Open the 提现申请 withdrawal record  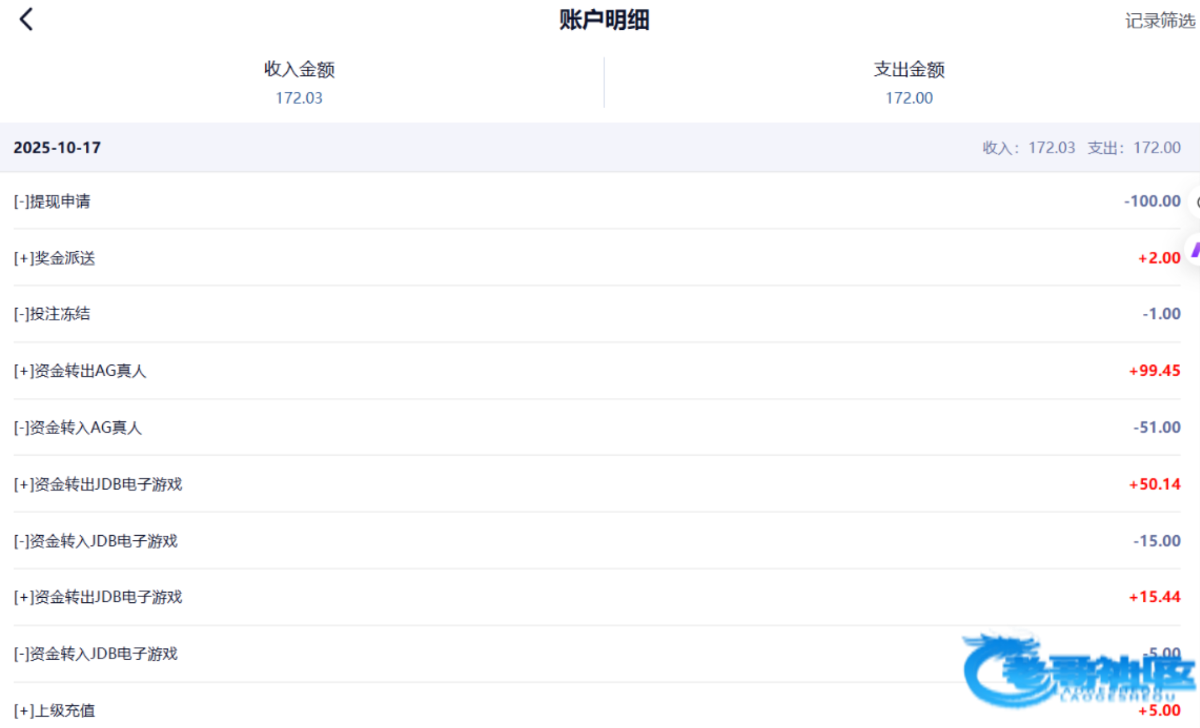[x=52, y=201]
